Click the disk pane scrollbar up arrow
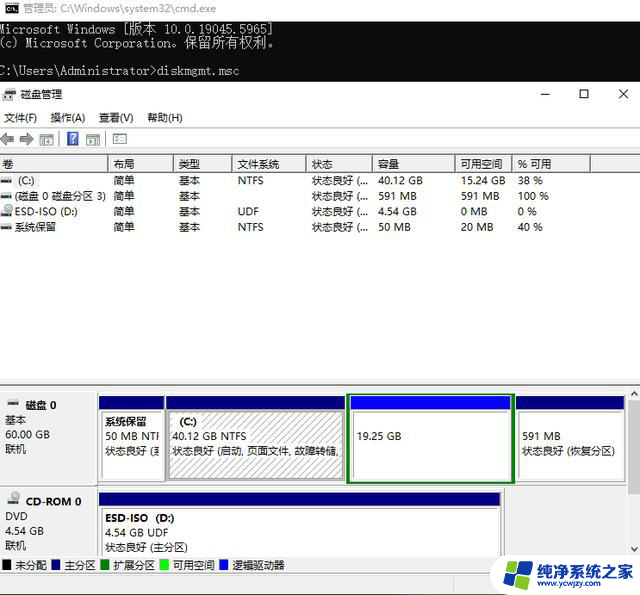This screenshot has height=595, width=640. [x=634, y=394]
